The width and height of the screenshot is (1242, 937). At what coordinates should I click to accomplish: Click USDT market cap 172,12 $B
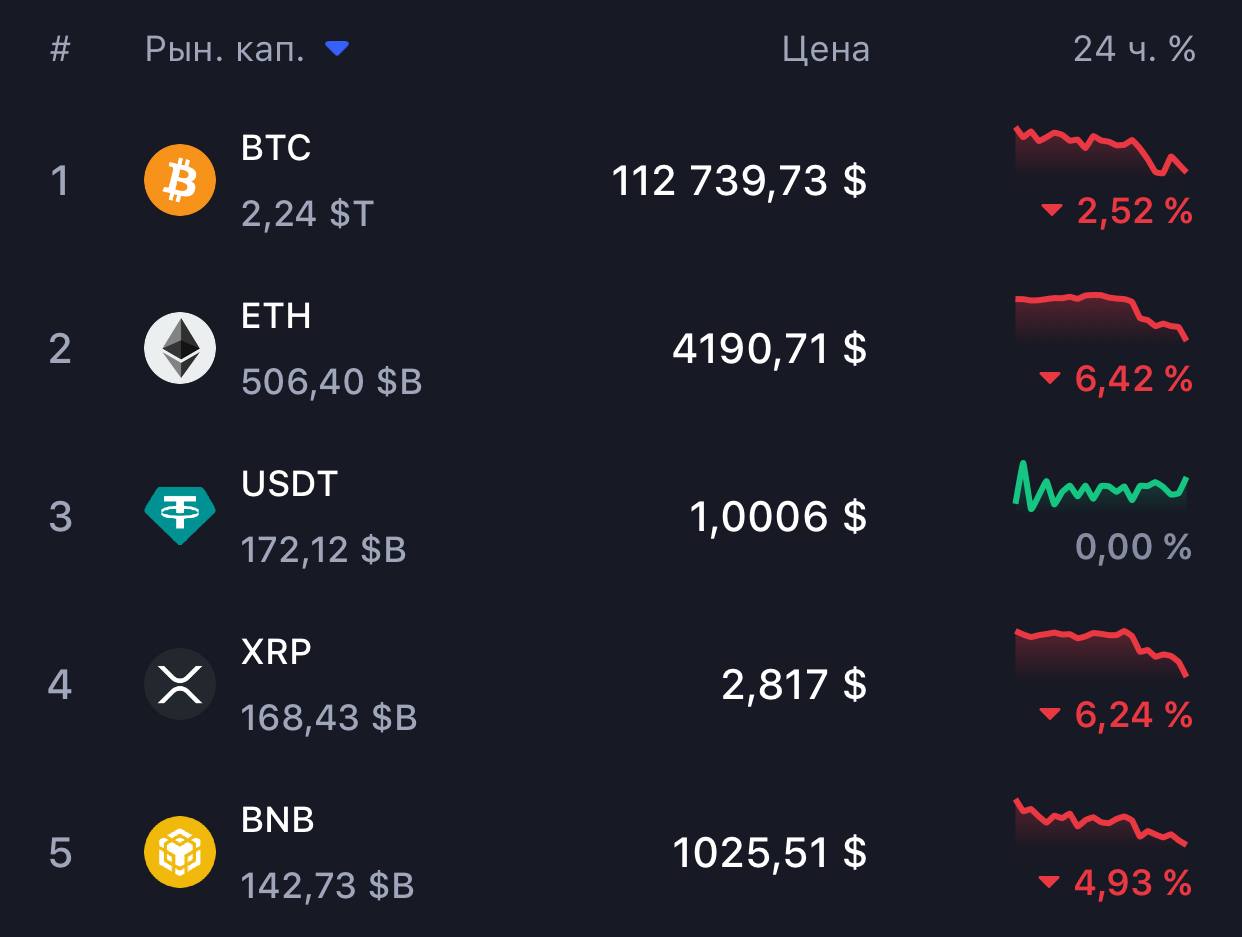click(x=324, y=550)
